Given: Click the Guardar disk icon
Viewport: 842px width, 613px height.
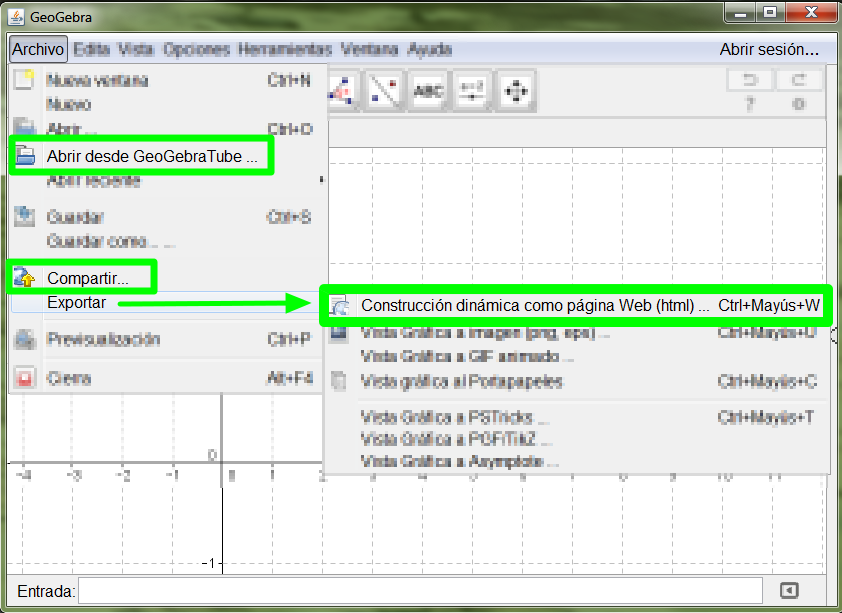Looking at the screenshot, I should point(24,216).
